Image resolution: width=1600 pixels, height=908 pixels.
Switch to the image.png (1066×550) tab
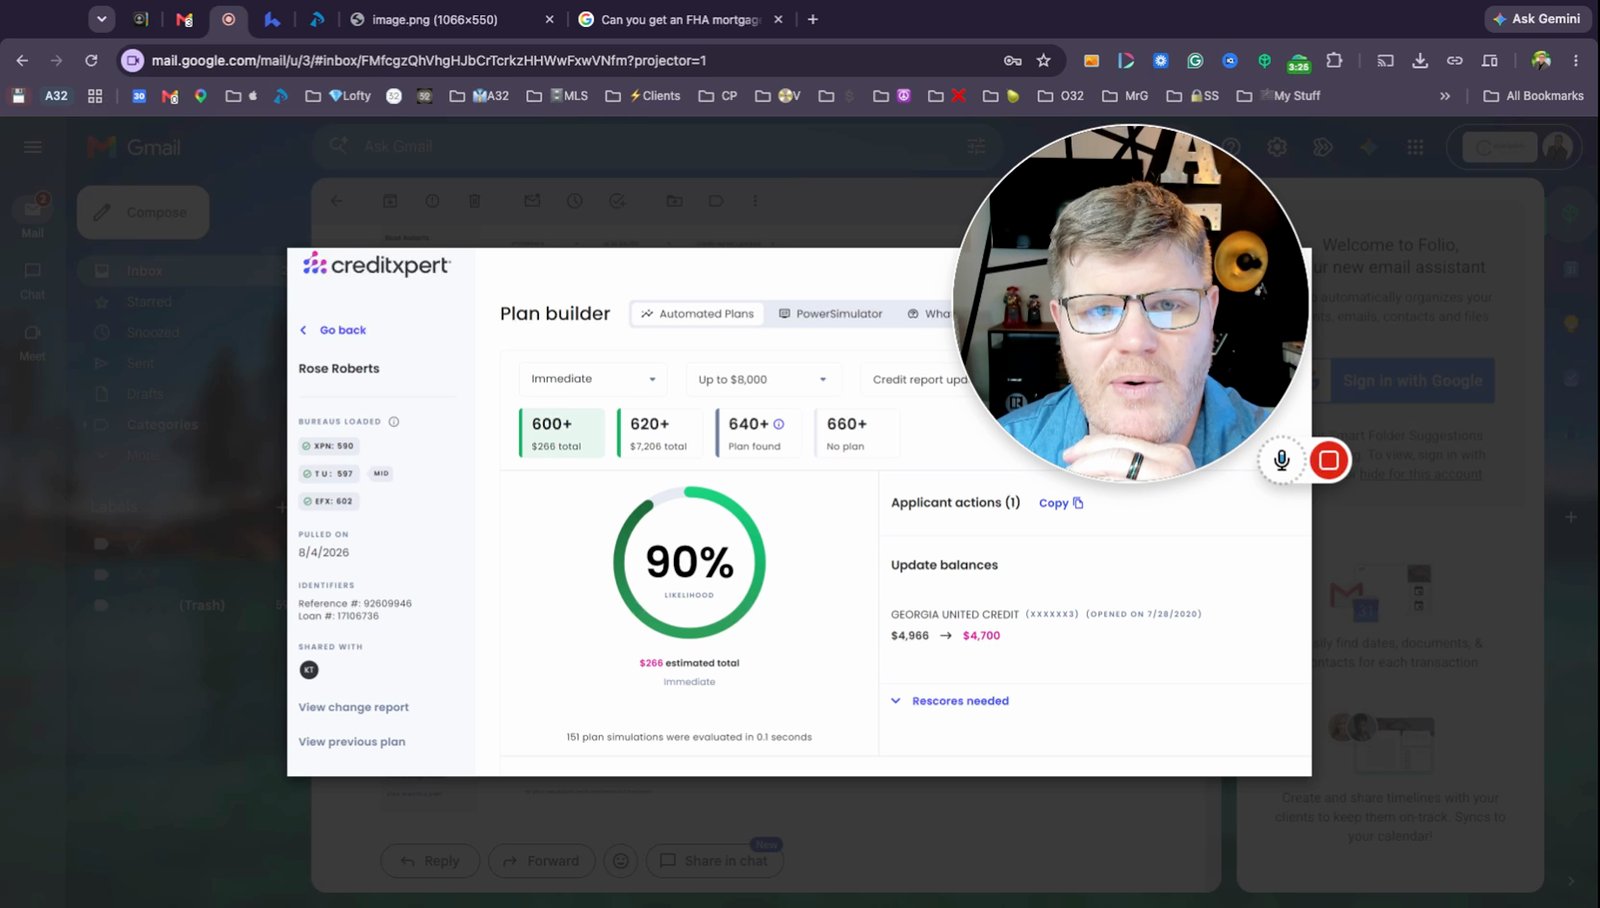453,19
